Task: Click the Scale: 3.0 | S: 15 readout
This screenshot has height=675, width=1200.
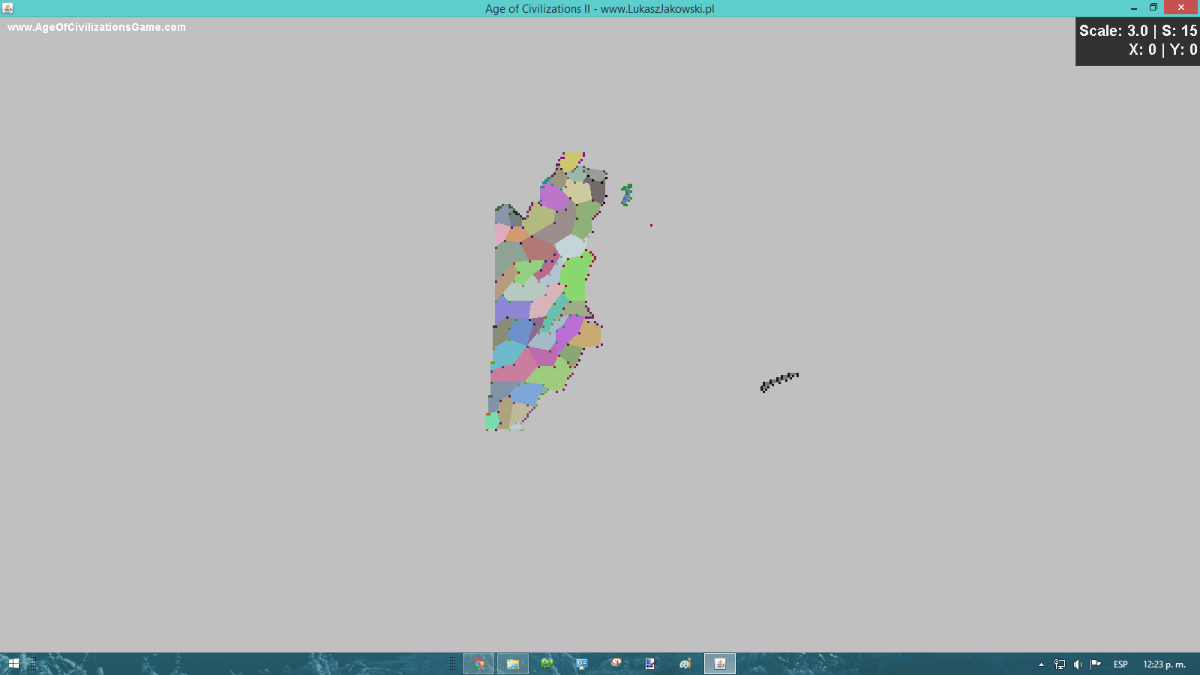Action: click(x=1138, y=31)
